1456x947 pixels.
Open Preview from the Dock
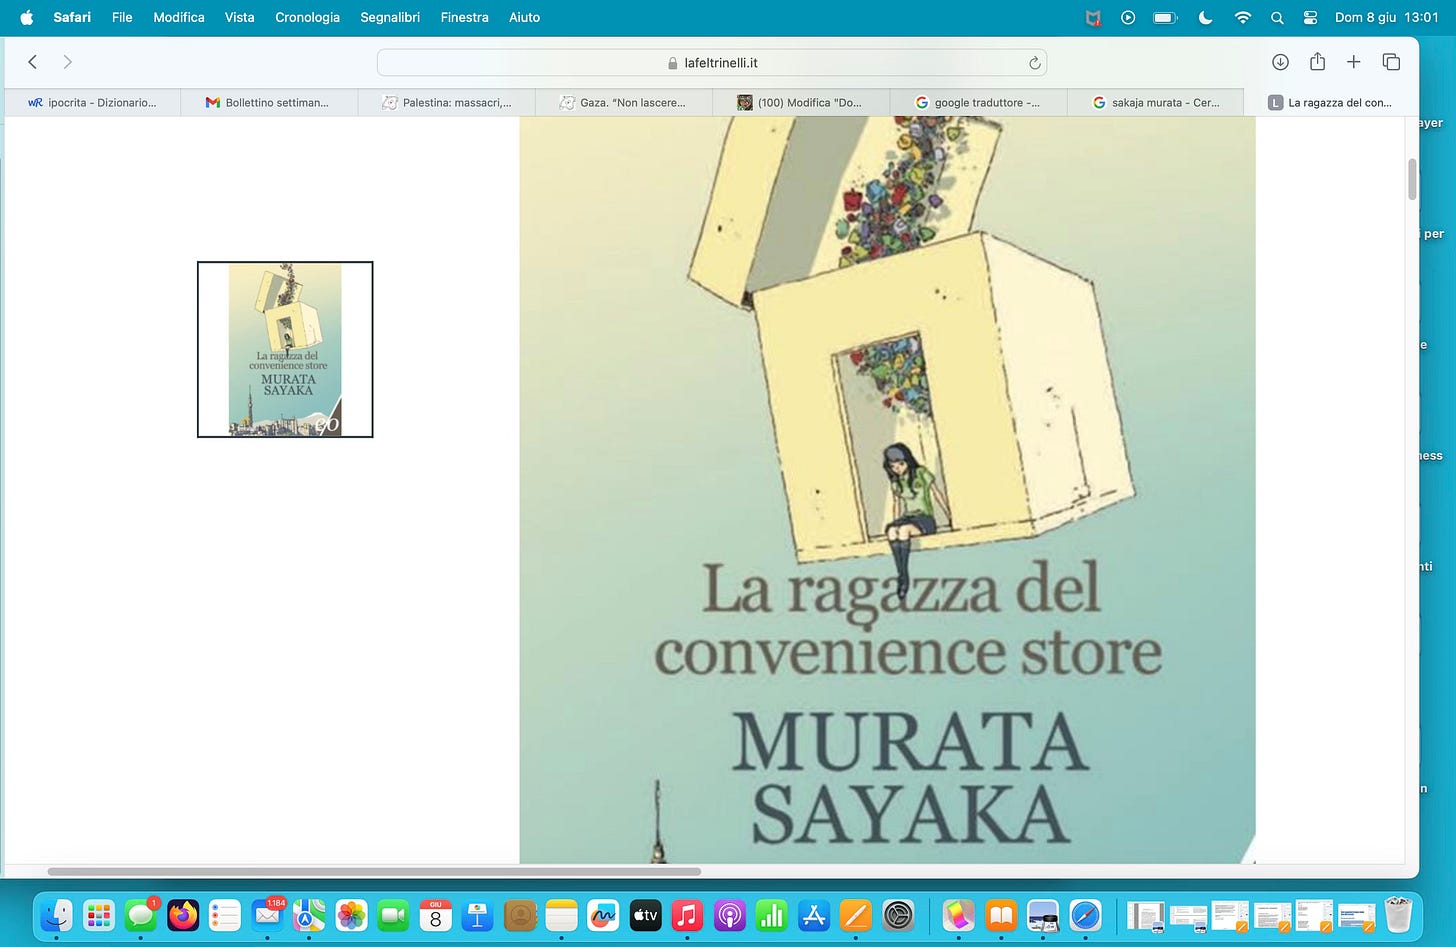[x=1043, y=914]
